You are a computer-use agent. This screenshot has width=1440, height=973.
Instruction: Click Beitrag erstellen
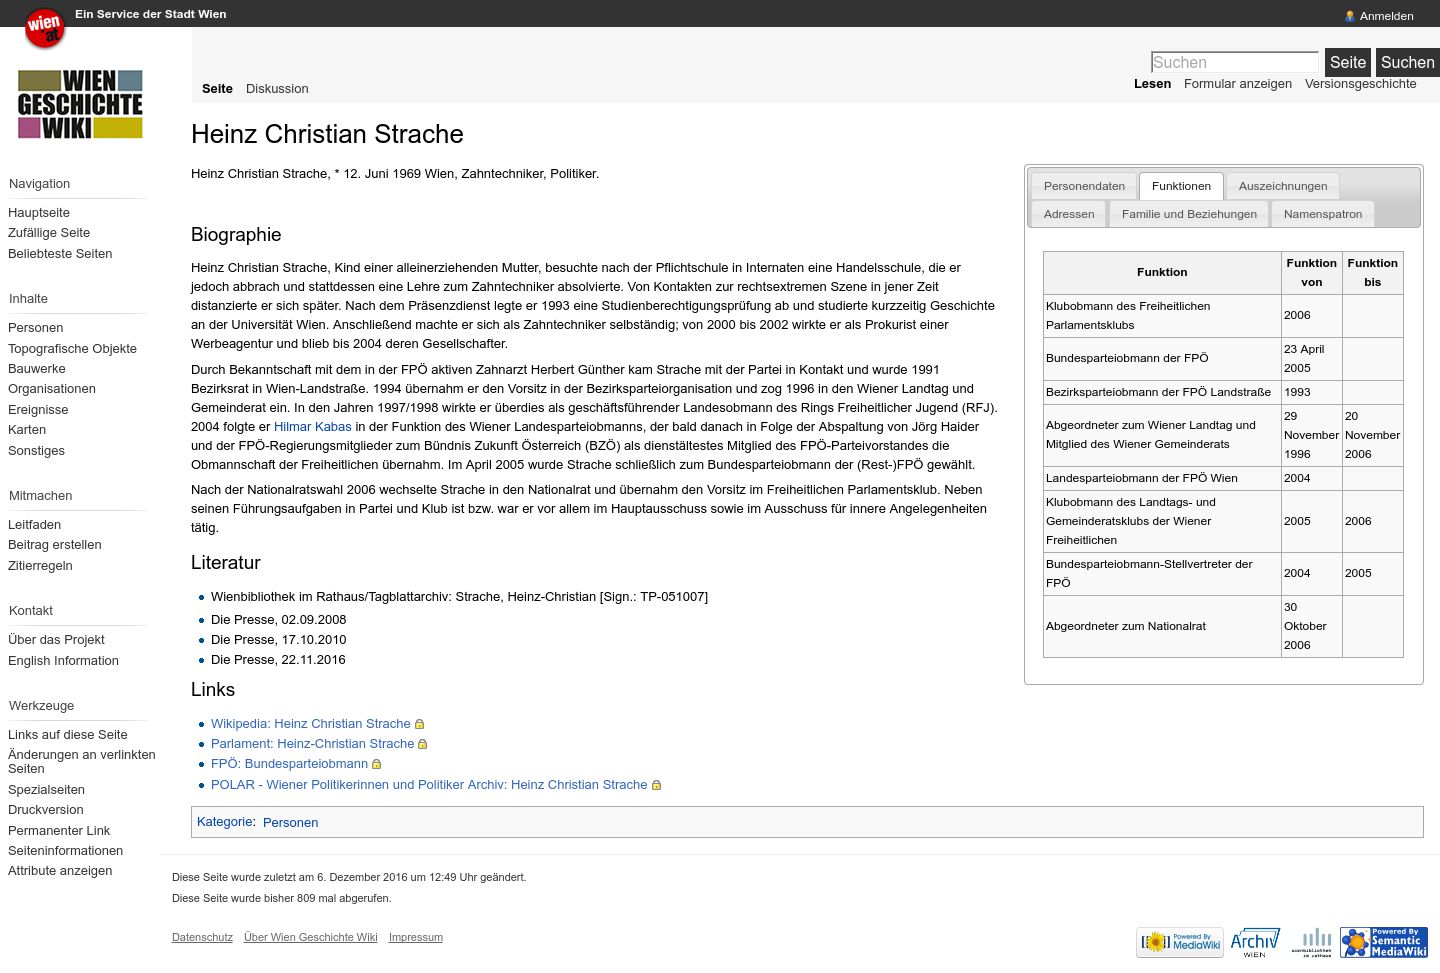click(55, 545)
